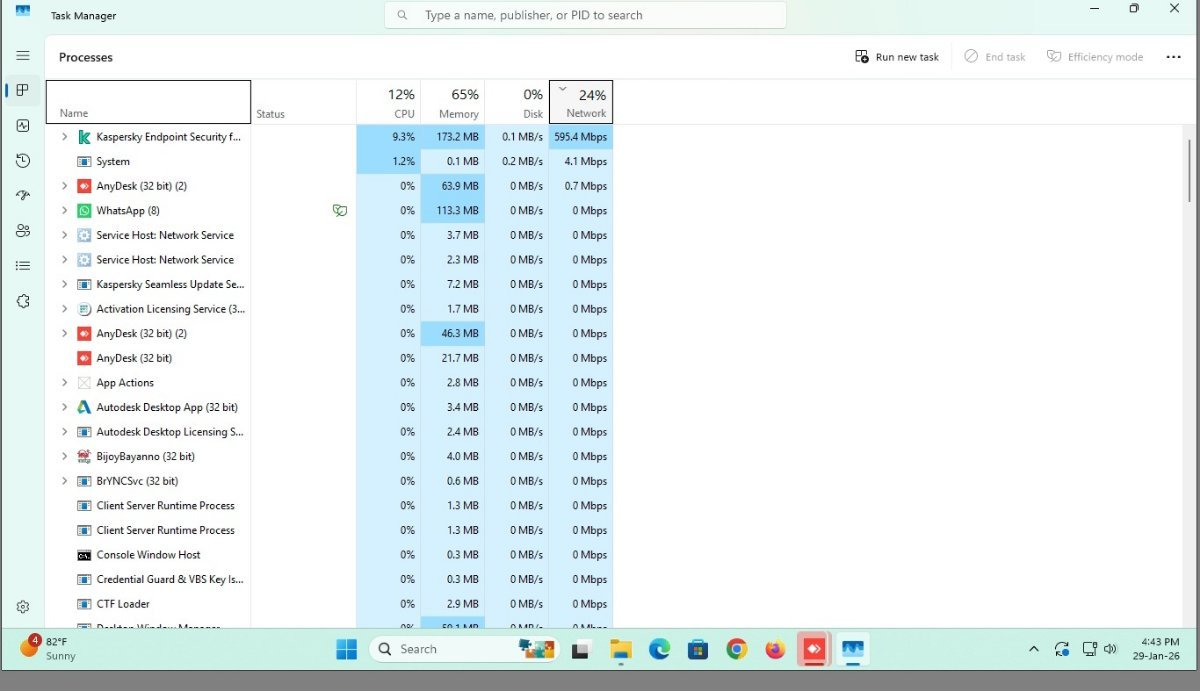Launch Google Chrome from taskbar
1200x691 pixels.
(737, 649)
